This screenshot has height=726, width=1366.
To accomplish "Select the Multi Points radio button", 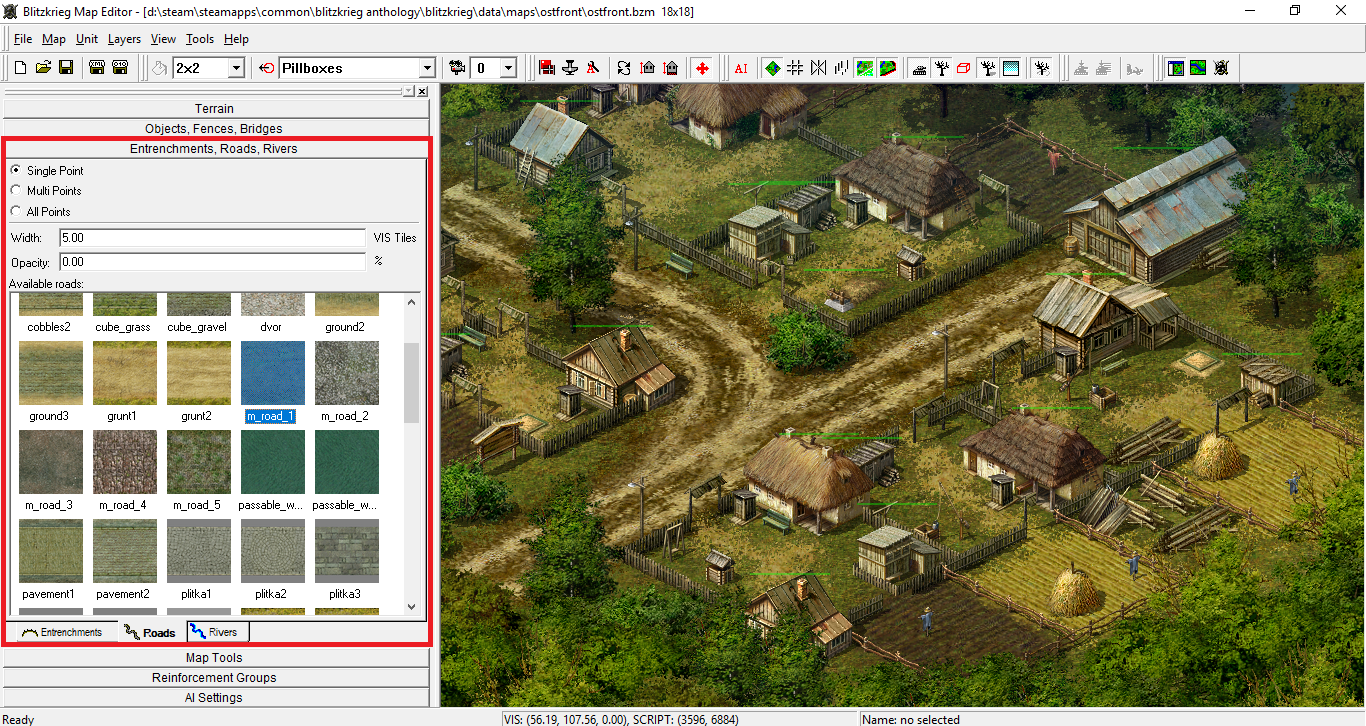I will pos(16,190).
